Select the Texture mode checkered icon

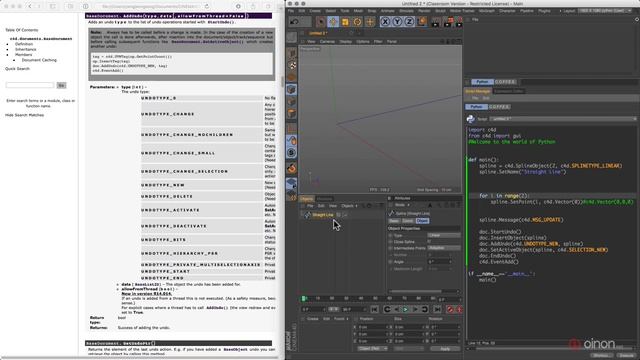291,65
